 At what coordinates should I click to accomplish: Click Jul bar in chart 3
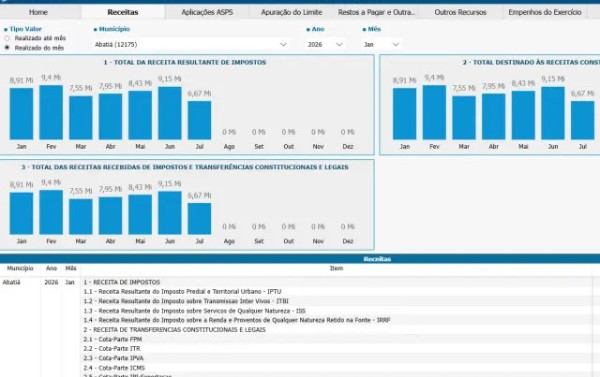[199, 219]
